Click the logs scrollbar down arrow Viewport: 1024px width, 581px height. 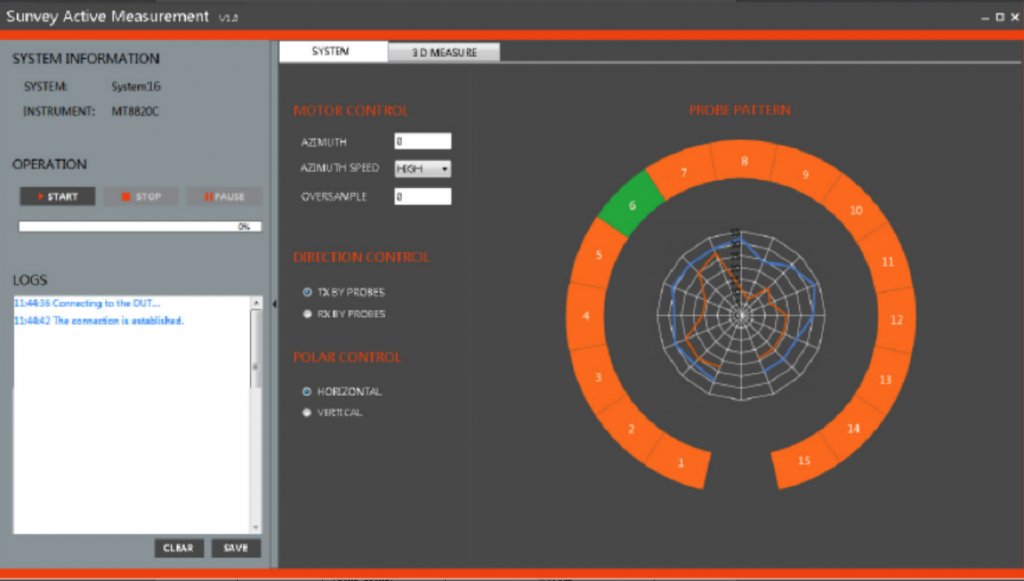click(x=256, y=527)
